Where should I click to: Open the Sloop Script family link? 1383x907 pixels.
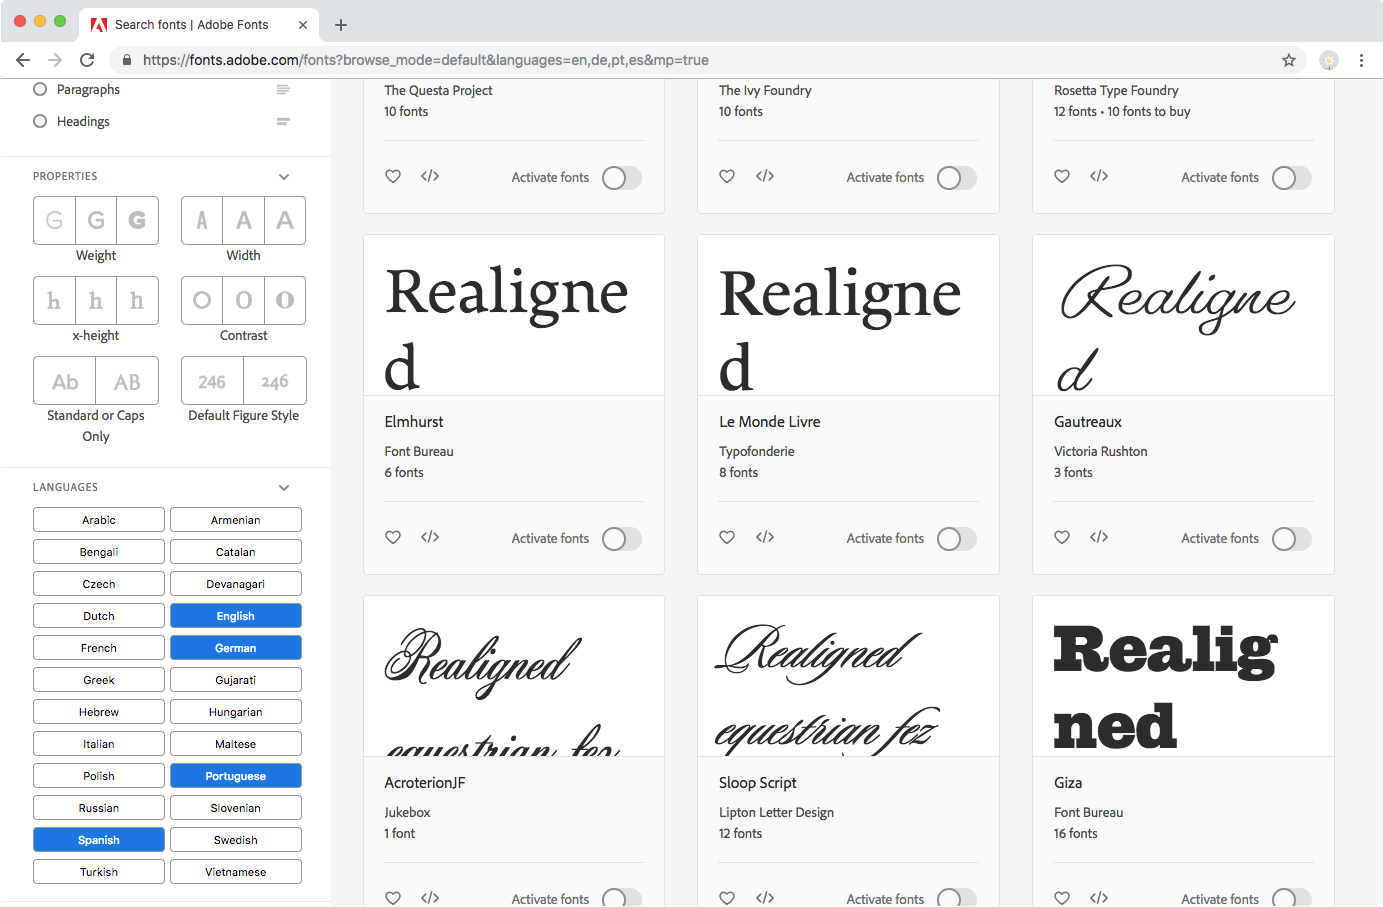tap(758, 783)
